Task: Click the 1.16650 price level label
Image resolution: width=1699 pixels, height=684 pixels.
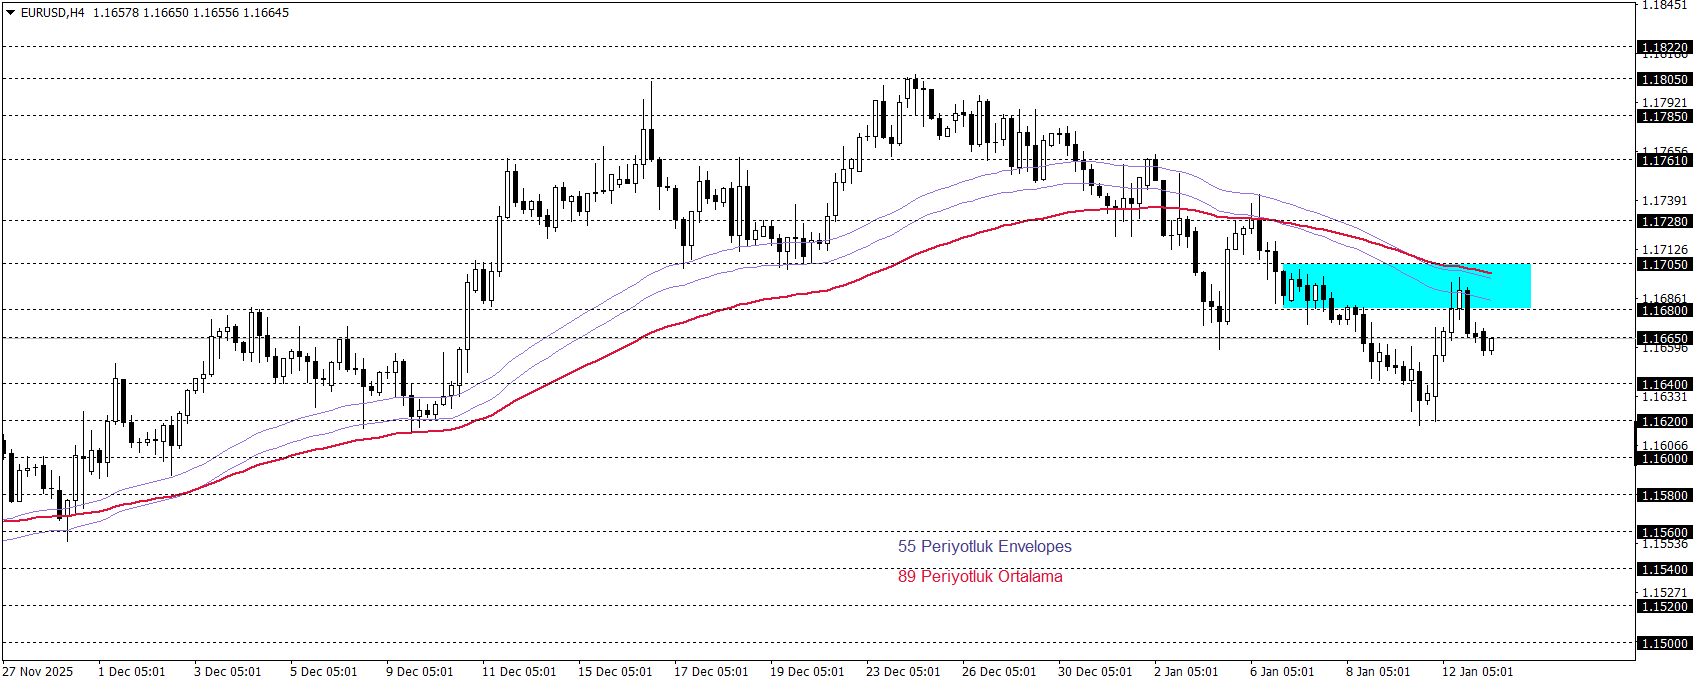Action: [x=1664, y=338]
